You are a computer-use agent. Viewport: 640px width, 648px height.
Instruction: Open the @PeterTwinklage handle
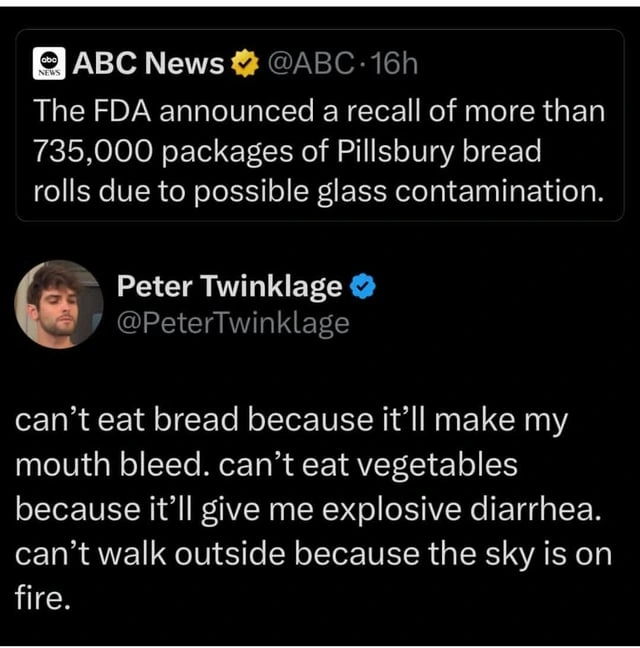point(233,323)
